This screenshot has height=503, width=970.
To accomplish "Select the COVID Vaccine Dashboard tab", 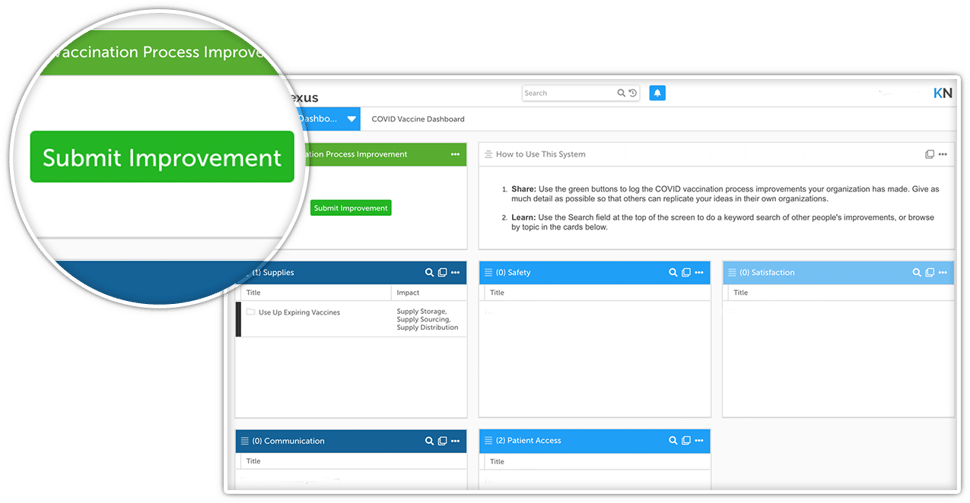I will point(418,119).
